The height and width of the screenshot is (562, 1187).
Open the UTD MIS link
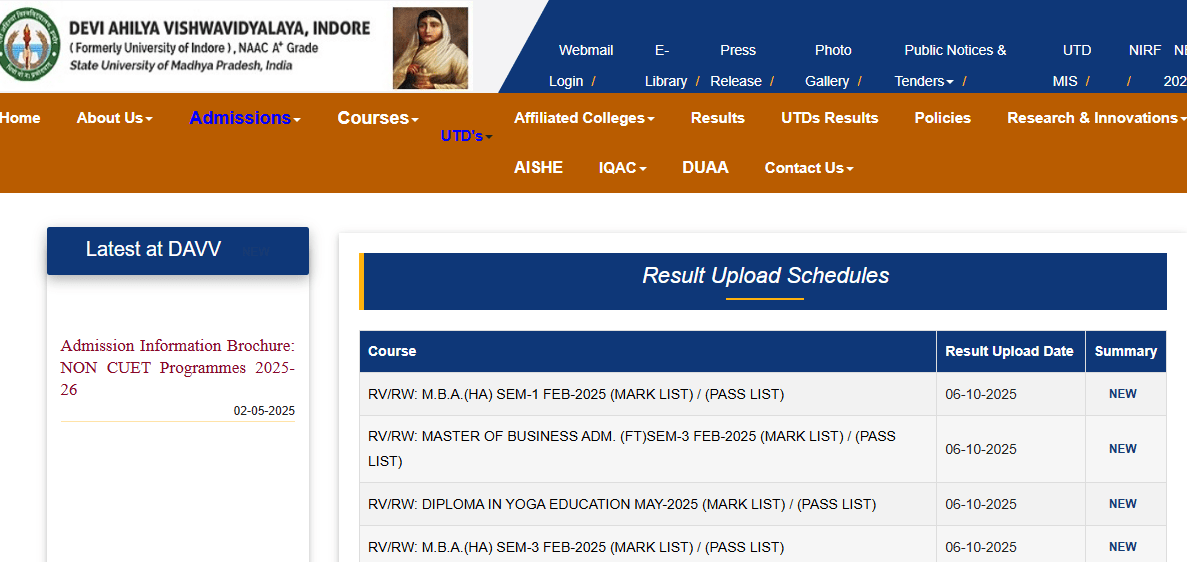click(1075, 65)
